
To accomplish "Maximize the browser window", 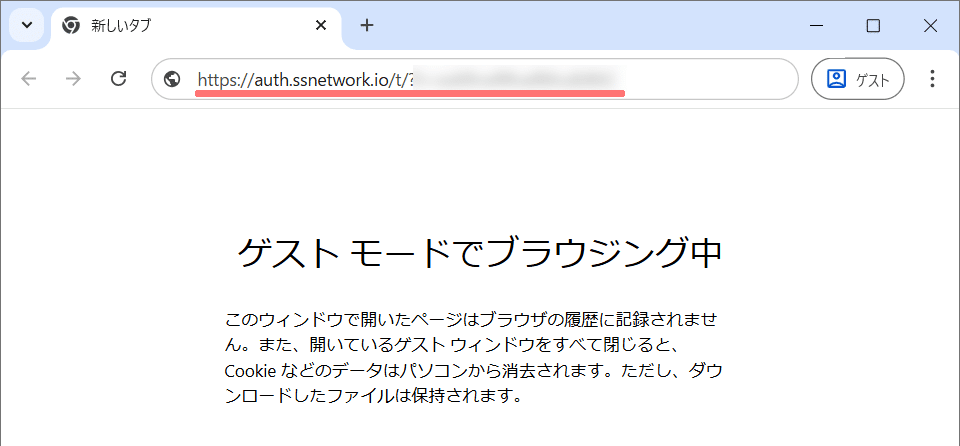I will coord(873,26).
